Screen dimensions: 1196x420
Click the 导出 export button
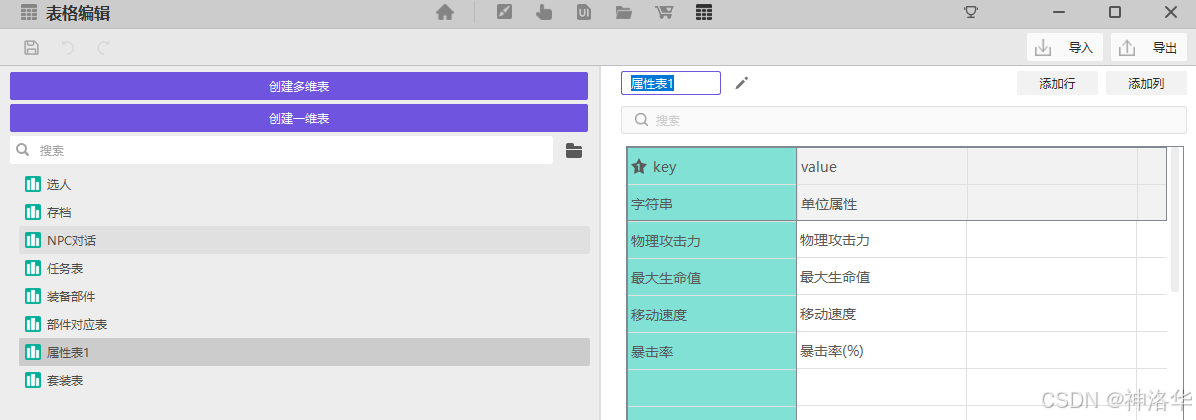1149,48
